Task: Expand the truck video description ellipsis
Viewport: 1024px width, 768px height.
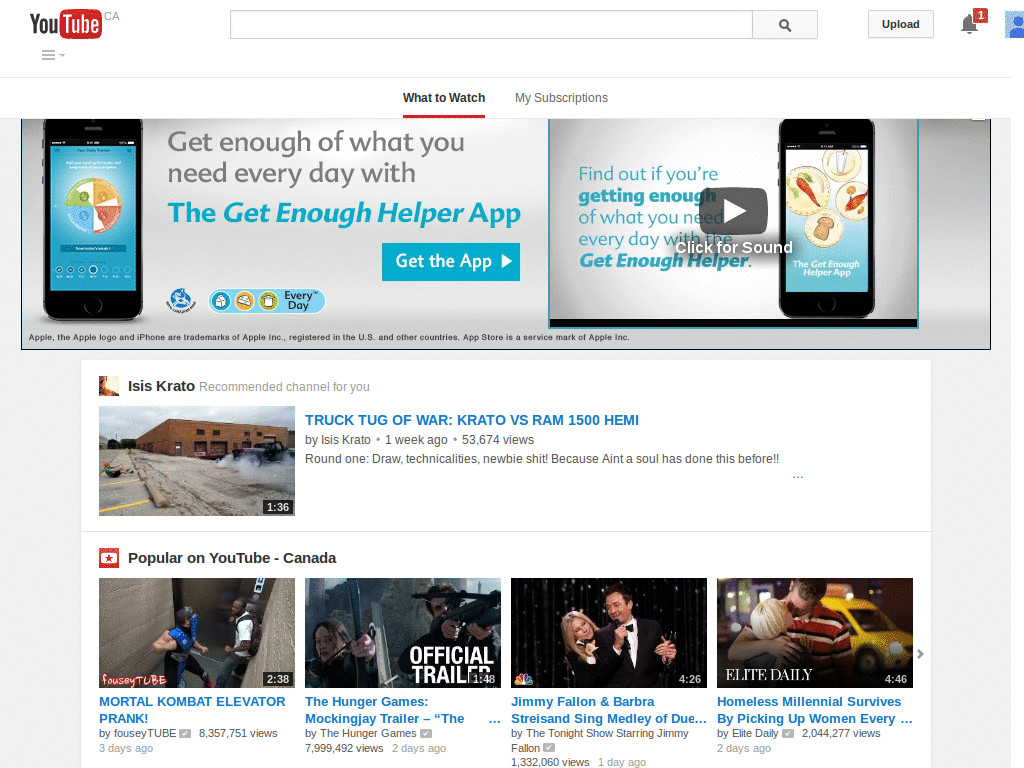Action: point(797,477)
